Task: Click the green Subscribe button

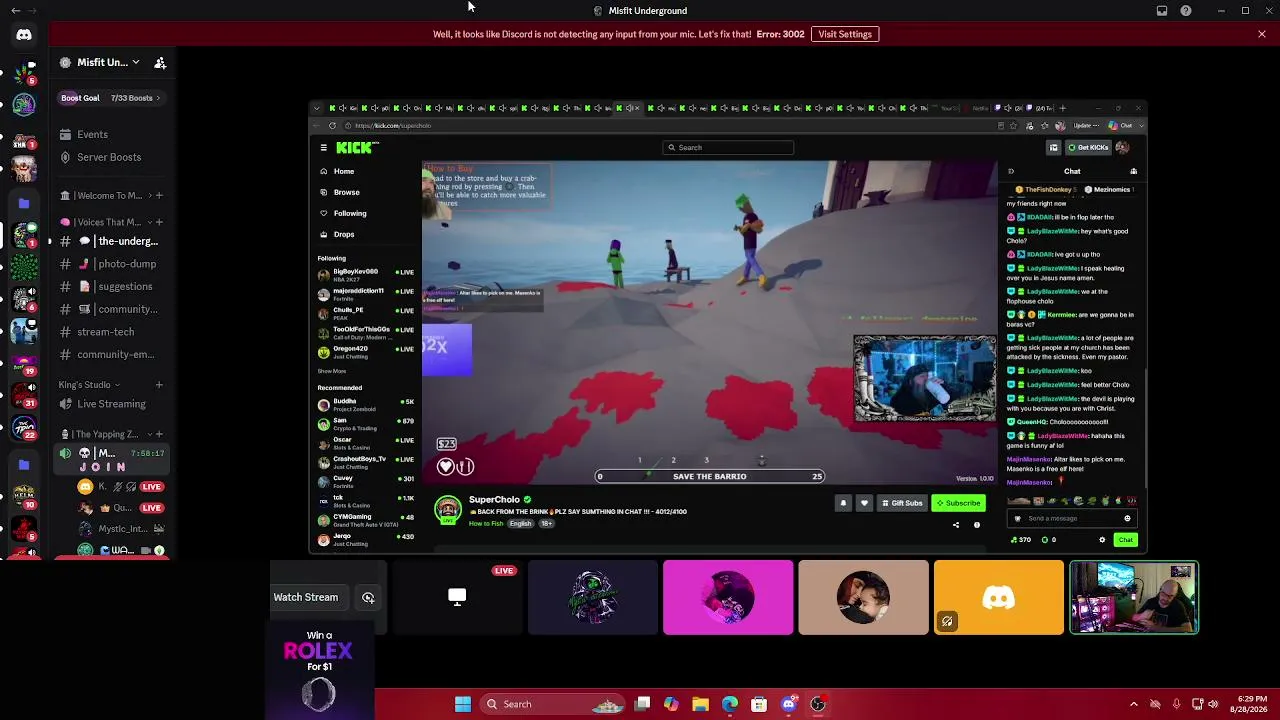Action: click(x=958, y=503)
